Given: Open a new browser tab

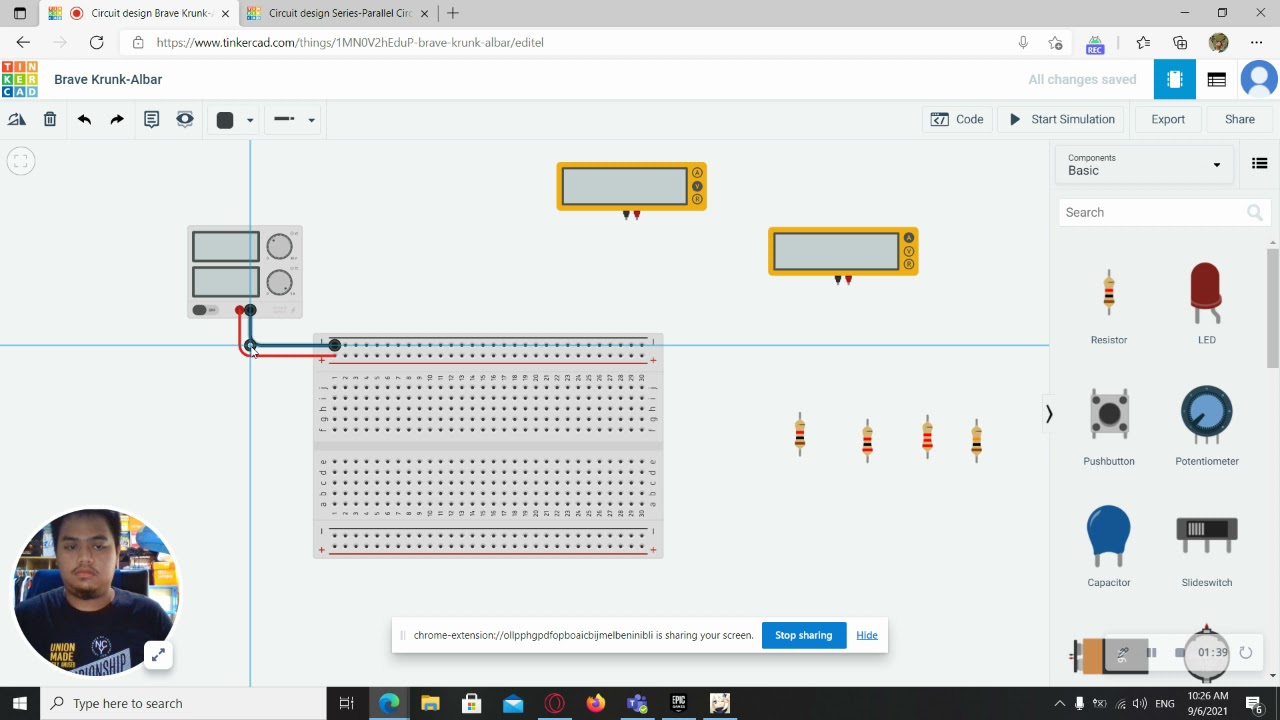Looking at the screenshot, I should [453, 13].
